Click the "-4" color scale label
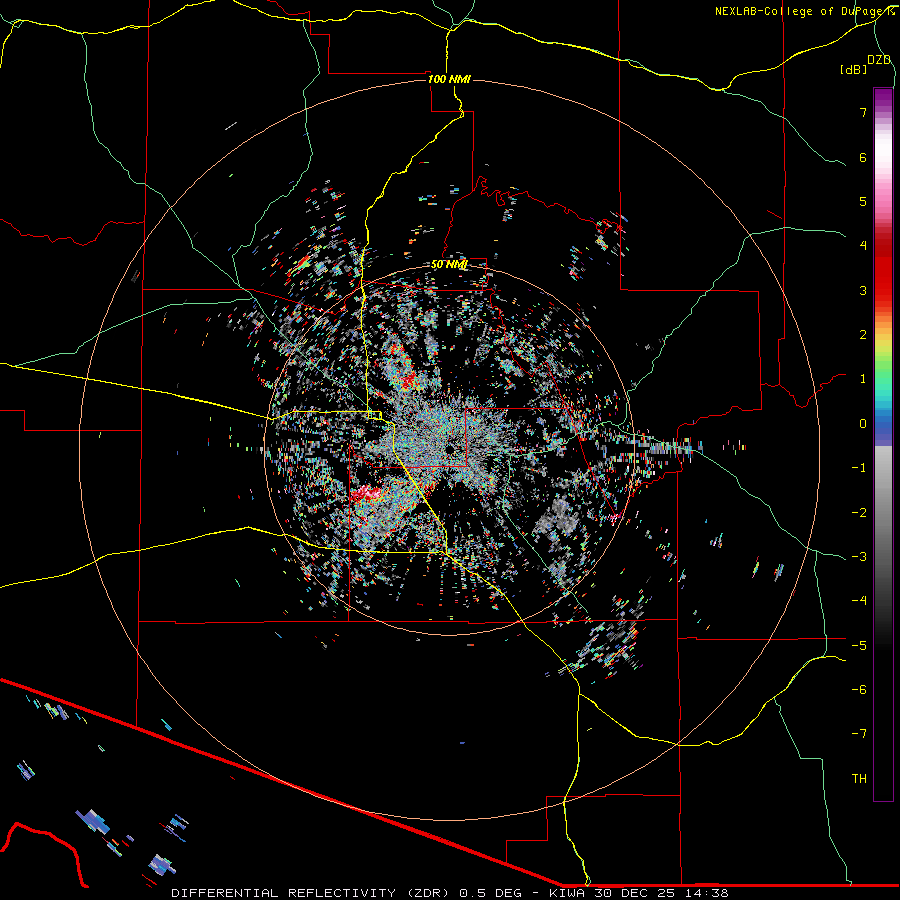 tap(859, 600)
